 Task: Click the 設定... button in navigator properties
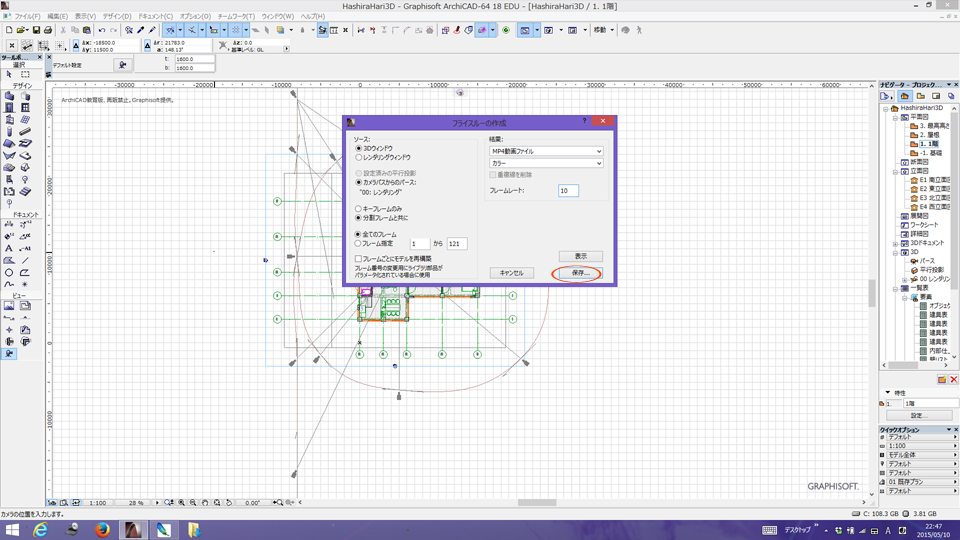click(x=919, y=415)
